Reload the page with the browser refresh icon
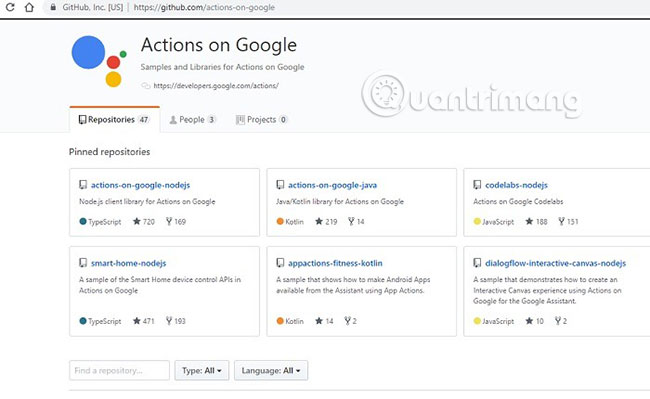This screenshot has height=399, width=650. click(x=10, y=7)
